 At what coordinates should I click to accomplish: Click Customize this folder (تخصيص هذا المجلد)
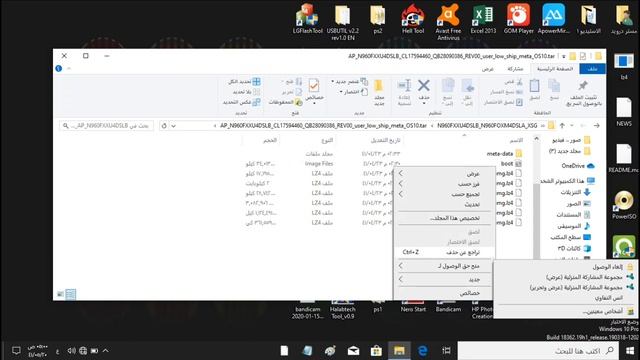click(444, 218)
